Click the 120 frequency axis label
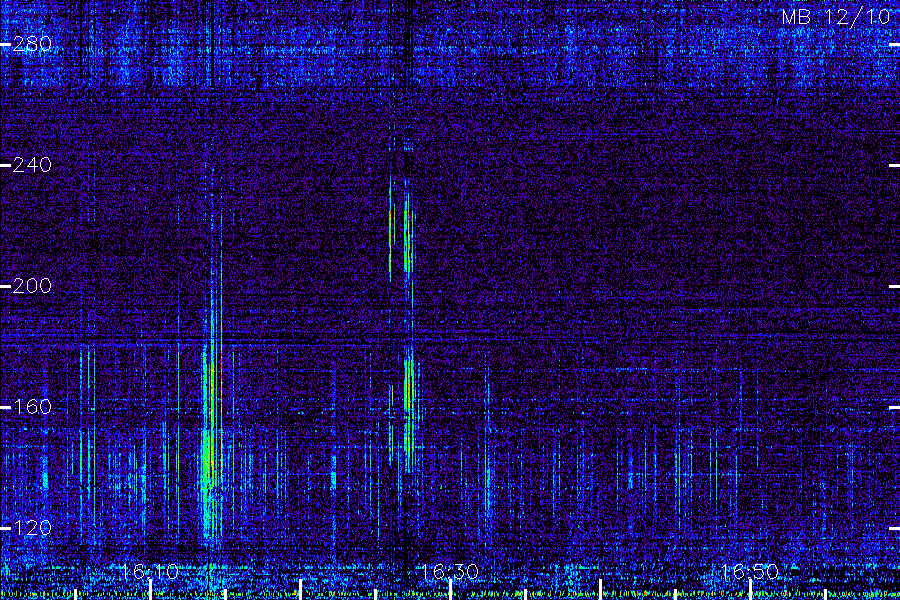900x600 pixels. pyautogui.click(x=32, y=528)
